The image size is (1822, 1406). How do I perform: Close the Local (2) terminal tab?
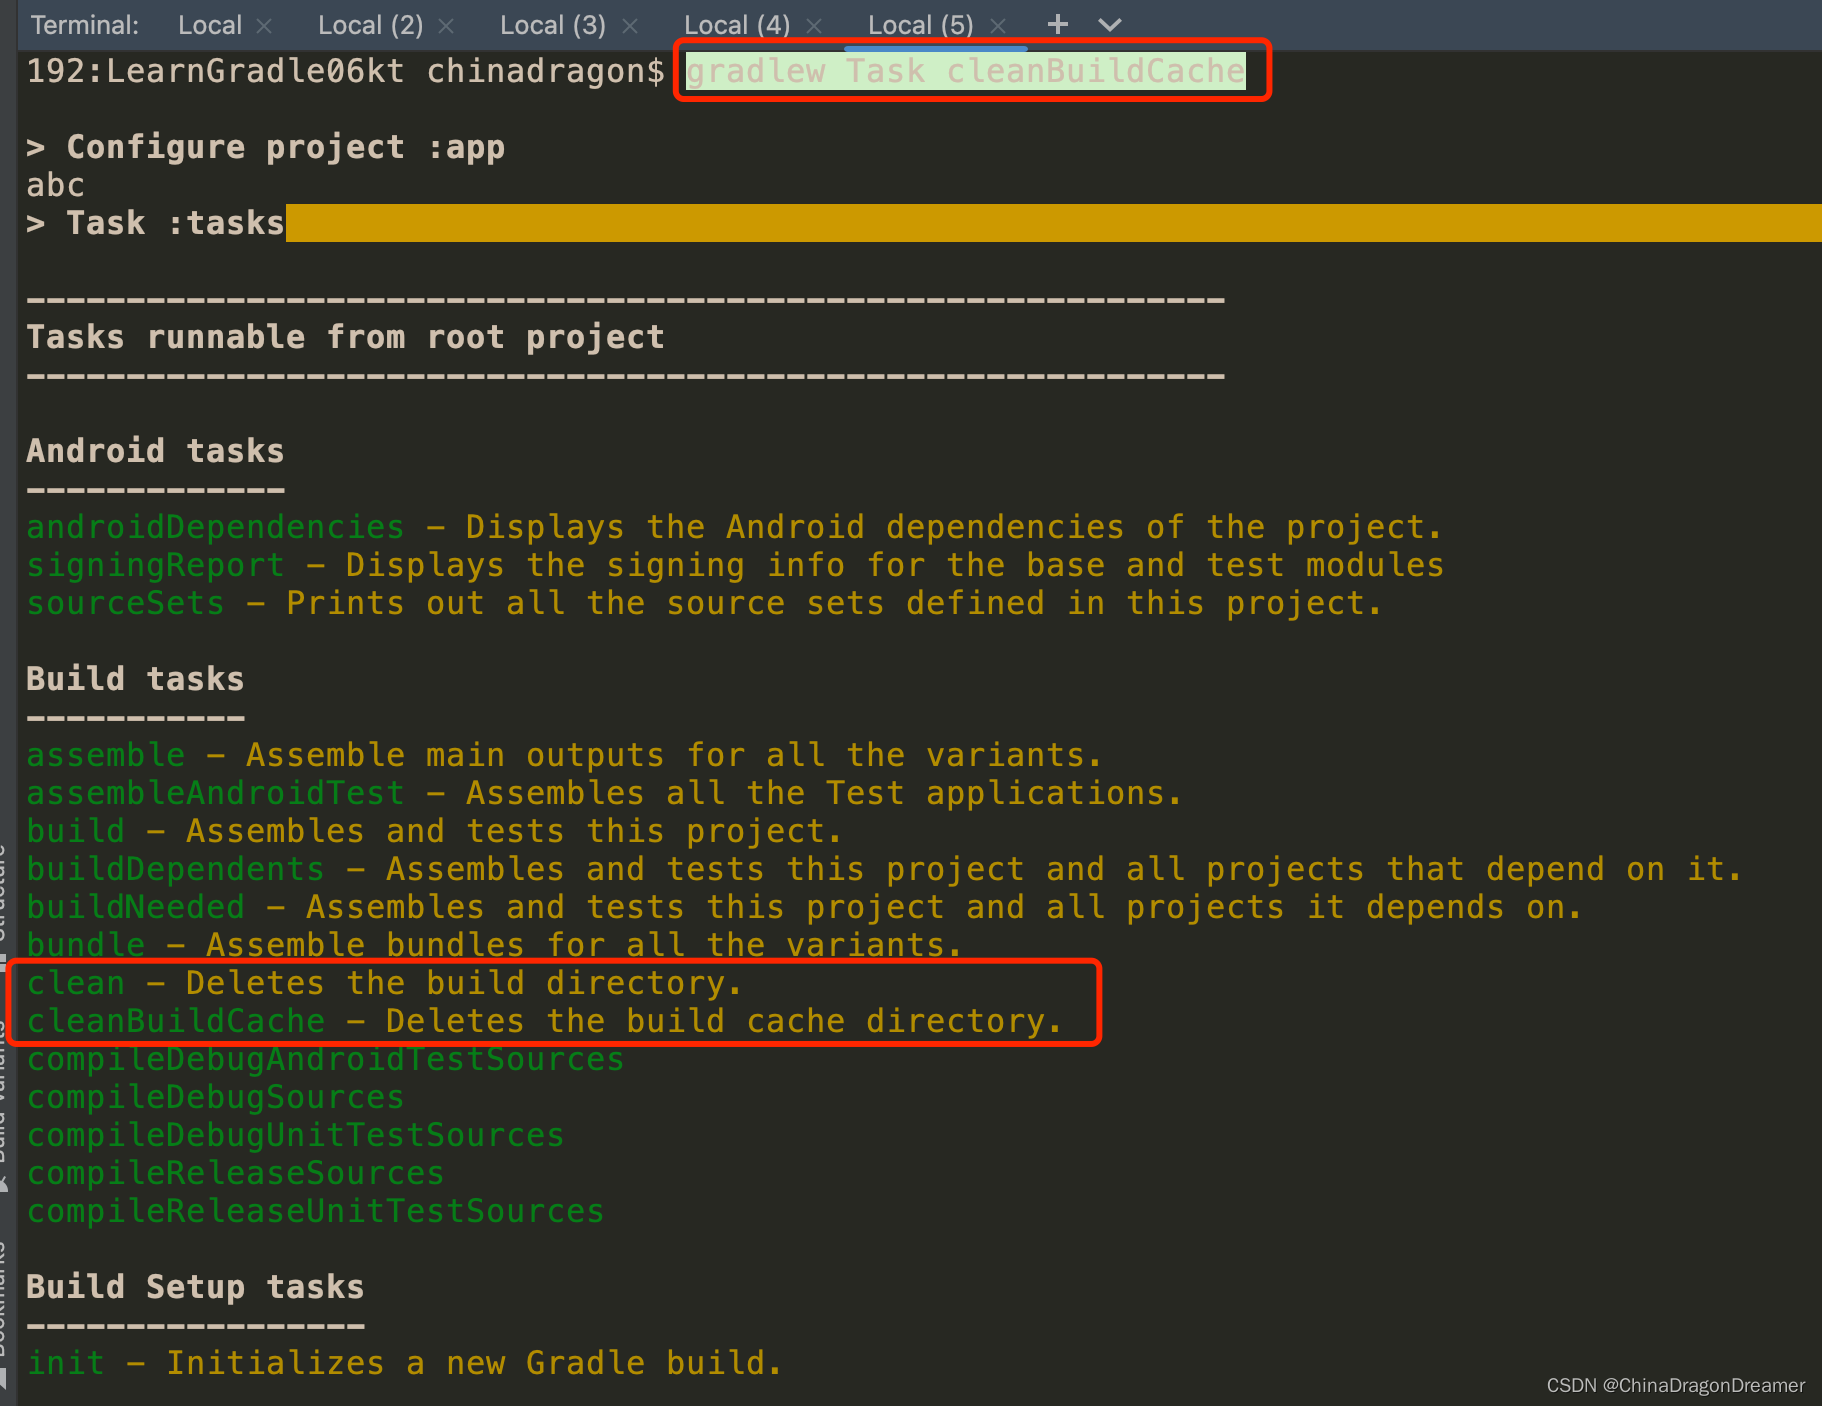coord(446,26)
